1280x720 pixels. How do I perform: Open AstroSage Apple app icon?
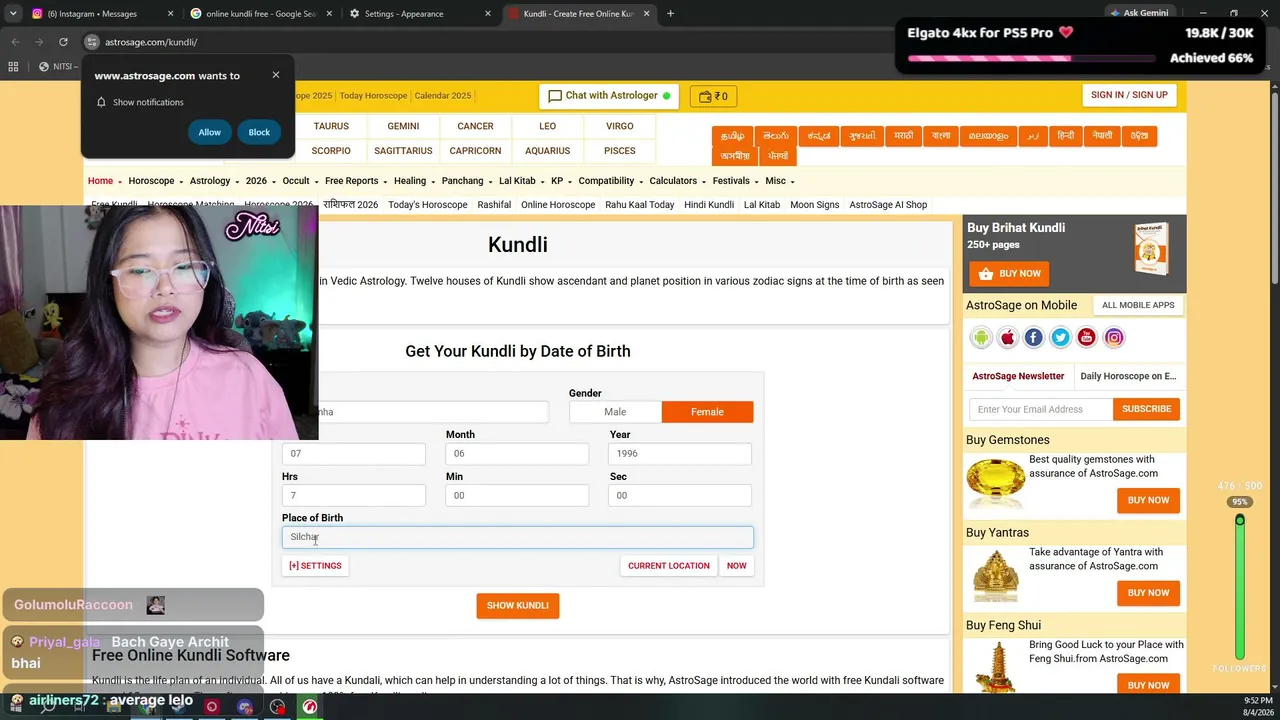pyautogui.click(x=1008, y=338)
